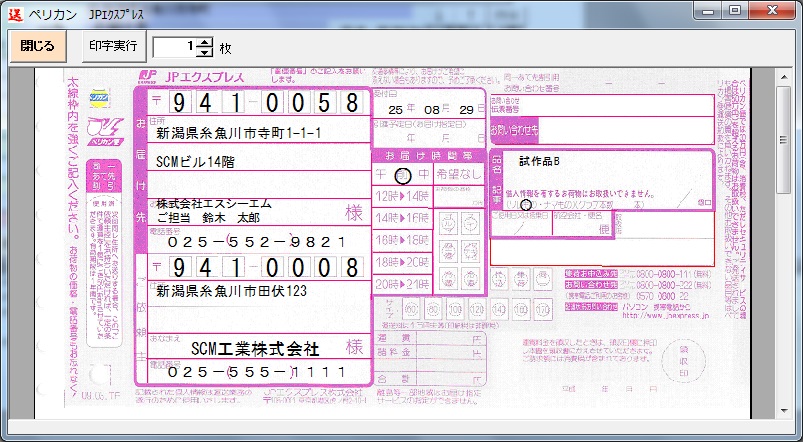Minimize the ペリカン window

click(709, 10)
